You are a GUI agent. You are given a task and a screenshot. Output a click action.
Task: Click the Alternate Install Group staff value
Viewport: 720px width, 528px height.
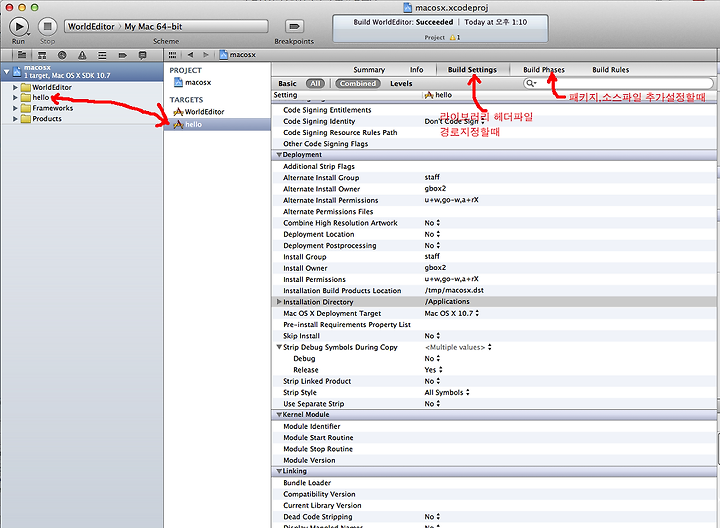pyautogui.click(x=432, y=177)
